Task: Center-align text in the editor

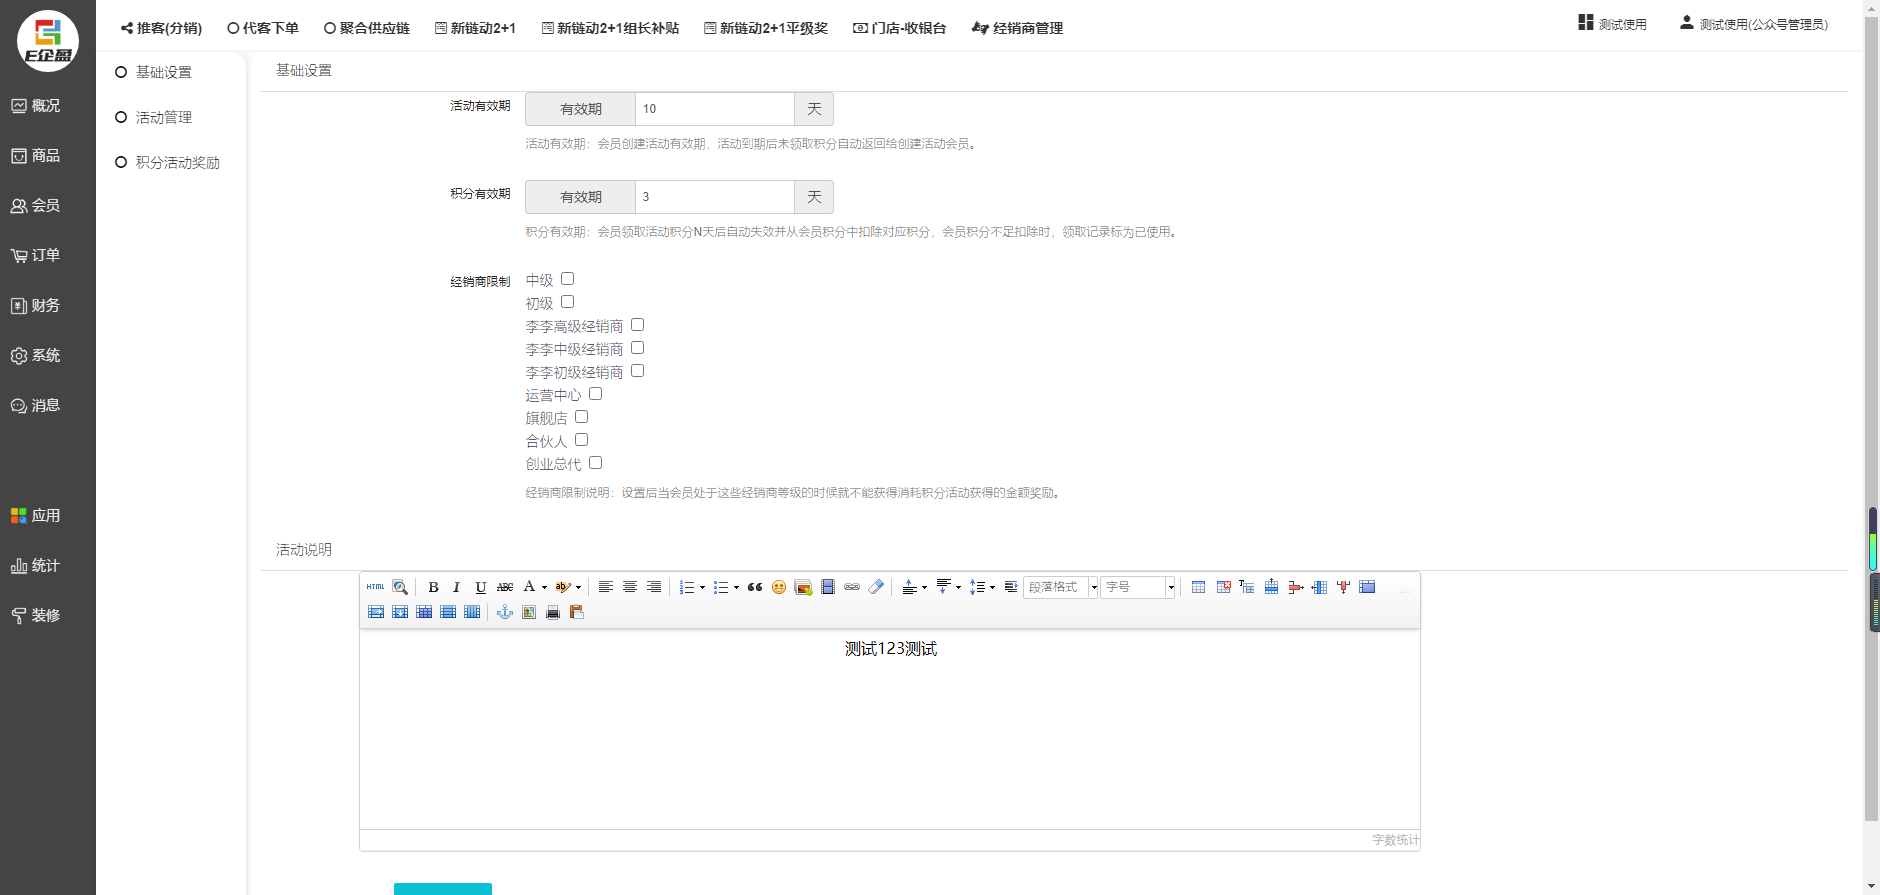Action: (630, 587)
